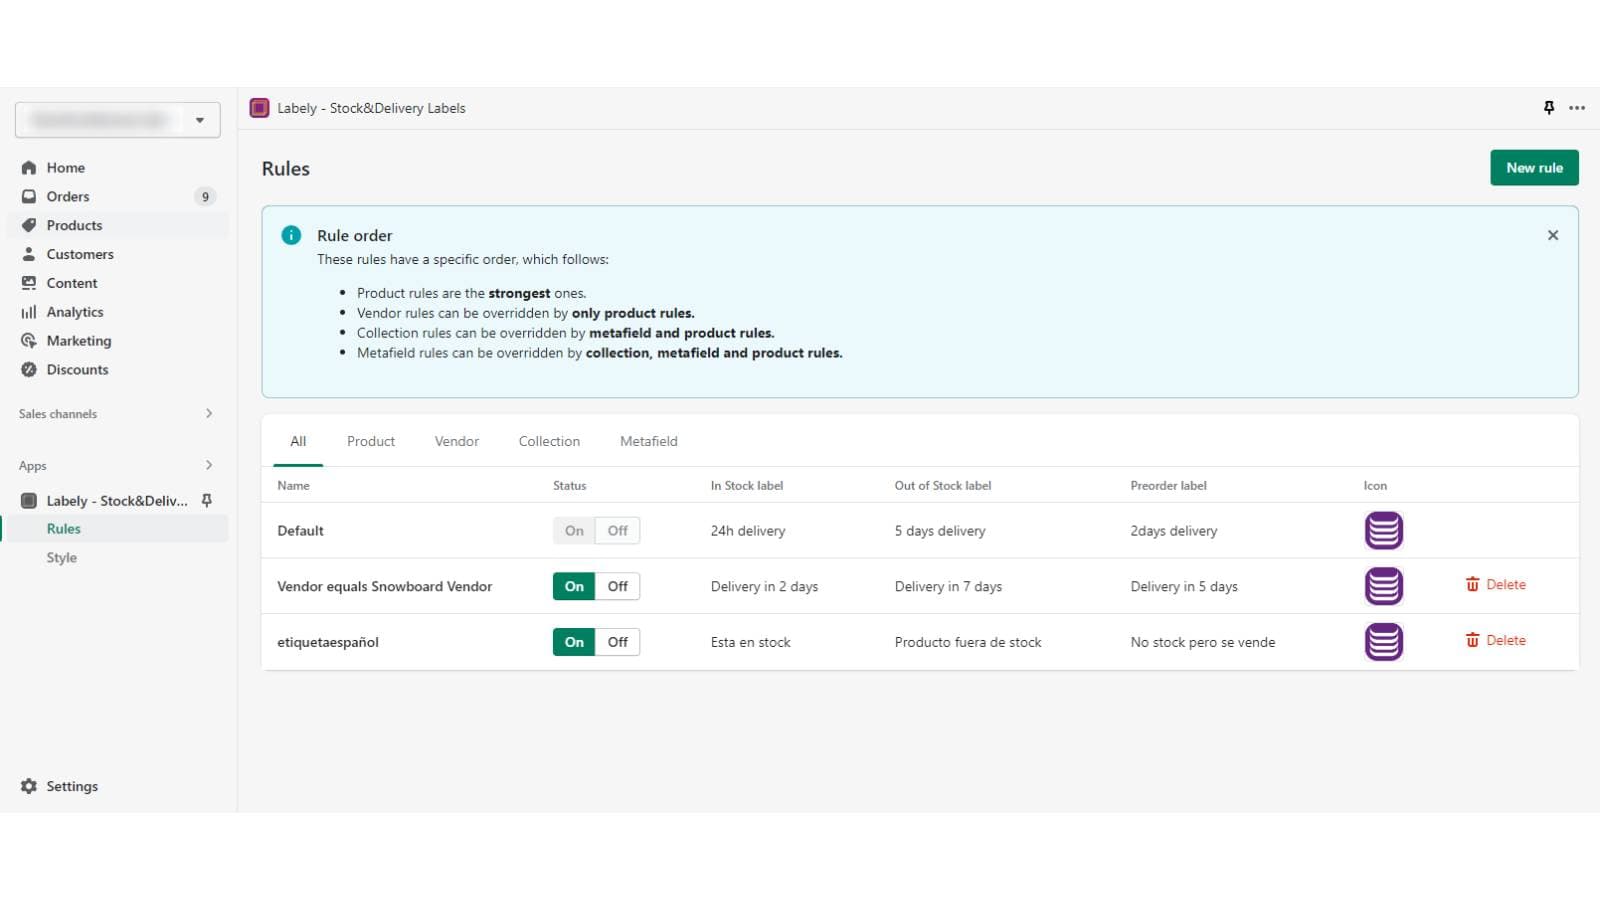The image size is (1600, 900).
Task: Click the Labely app icon in the sidebar
Action: pos(27,500)
